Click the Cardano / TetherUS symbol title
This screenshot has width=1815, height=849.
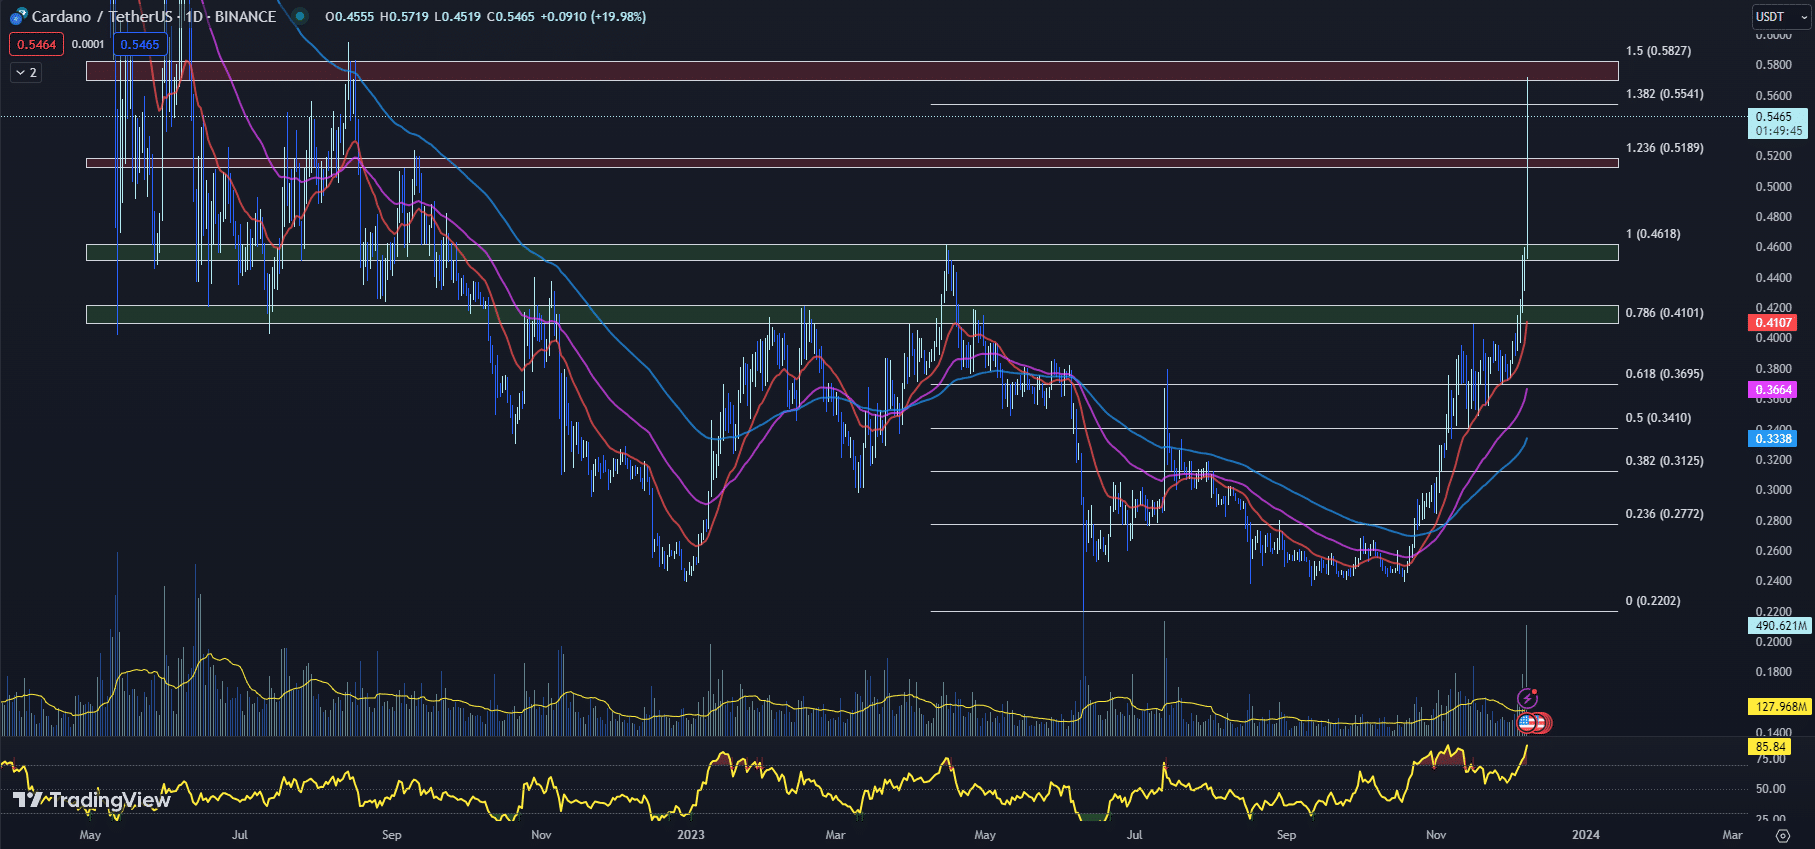(100, 16)
